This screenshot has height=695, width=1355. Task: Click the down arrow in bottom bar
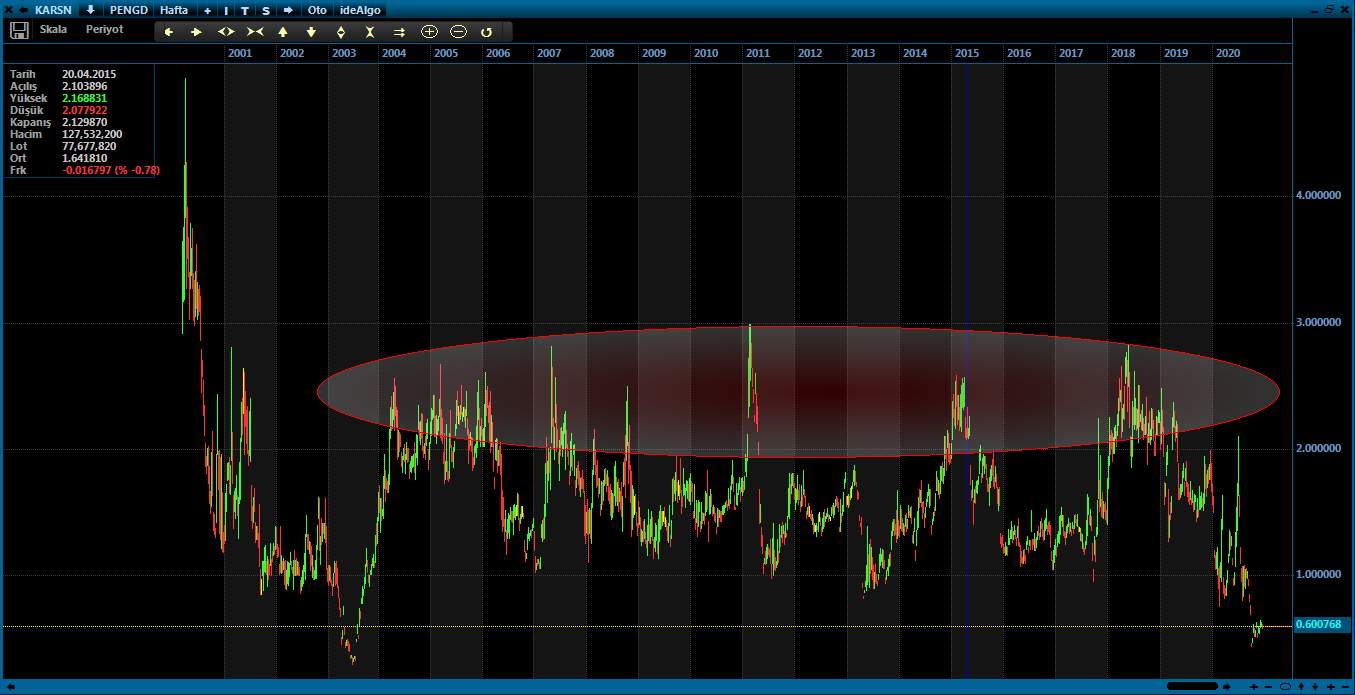coord(1315,687)
